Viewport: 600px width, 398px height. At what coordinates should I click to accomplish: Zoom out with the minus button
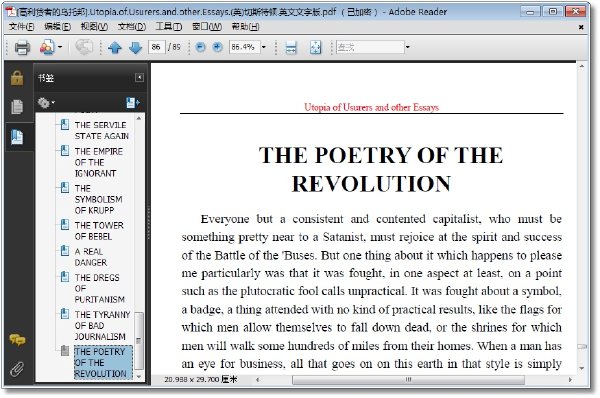tap(200, 47)
